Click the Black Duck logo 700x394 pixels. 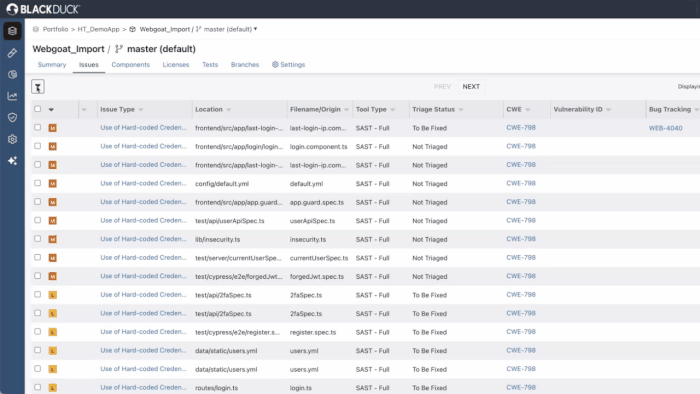click(43, 9)
